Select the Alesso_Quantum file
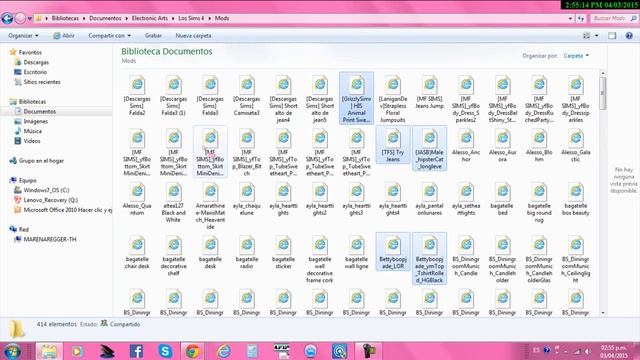 [137, 199]
